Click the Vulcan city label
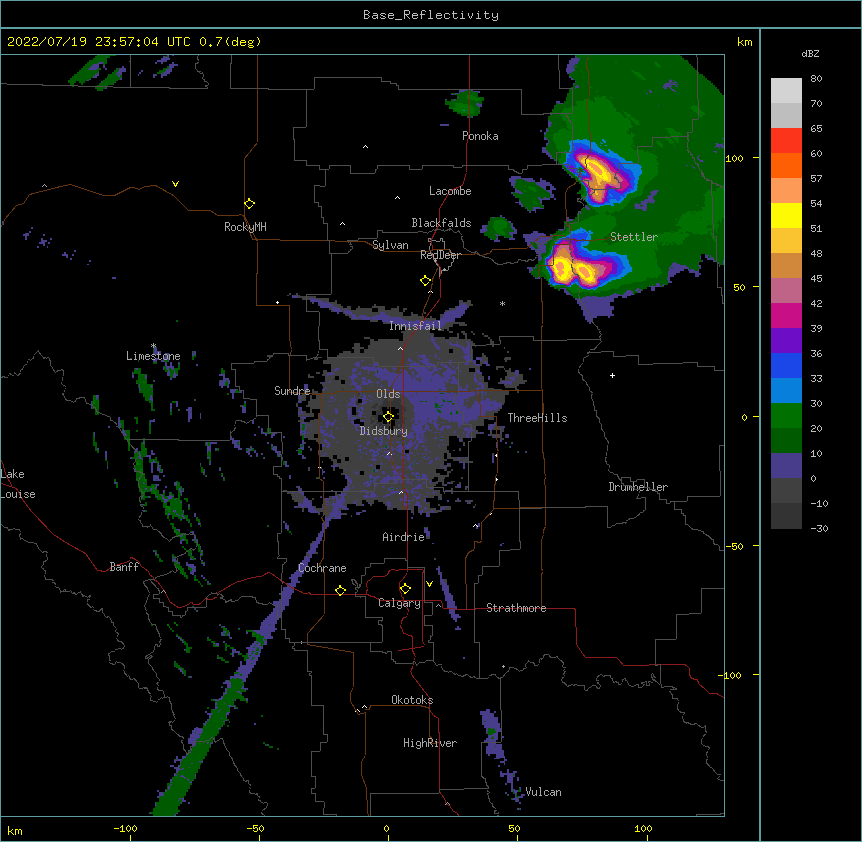The image size is (862, 842). [543, 792]
